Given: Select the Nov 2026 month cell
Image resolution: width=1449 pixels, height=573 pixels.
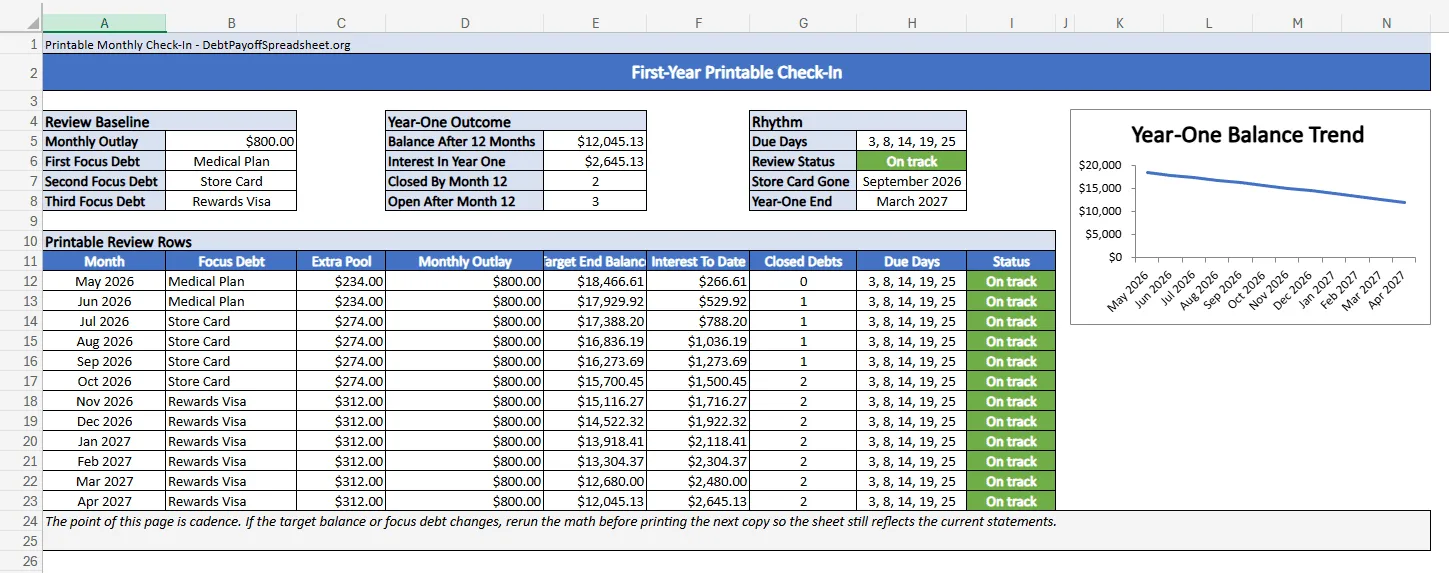Looking at the screenshot, I should (x=105, y=401).
